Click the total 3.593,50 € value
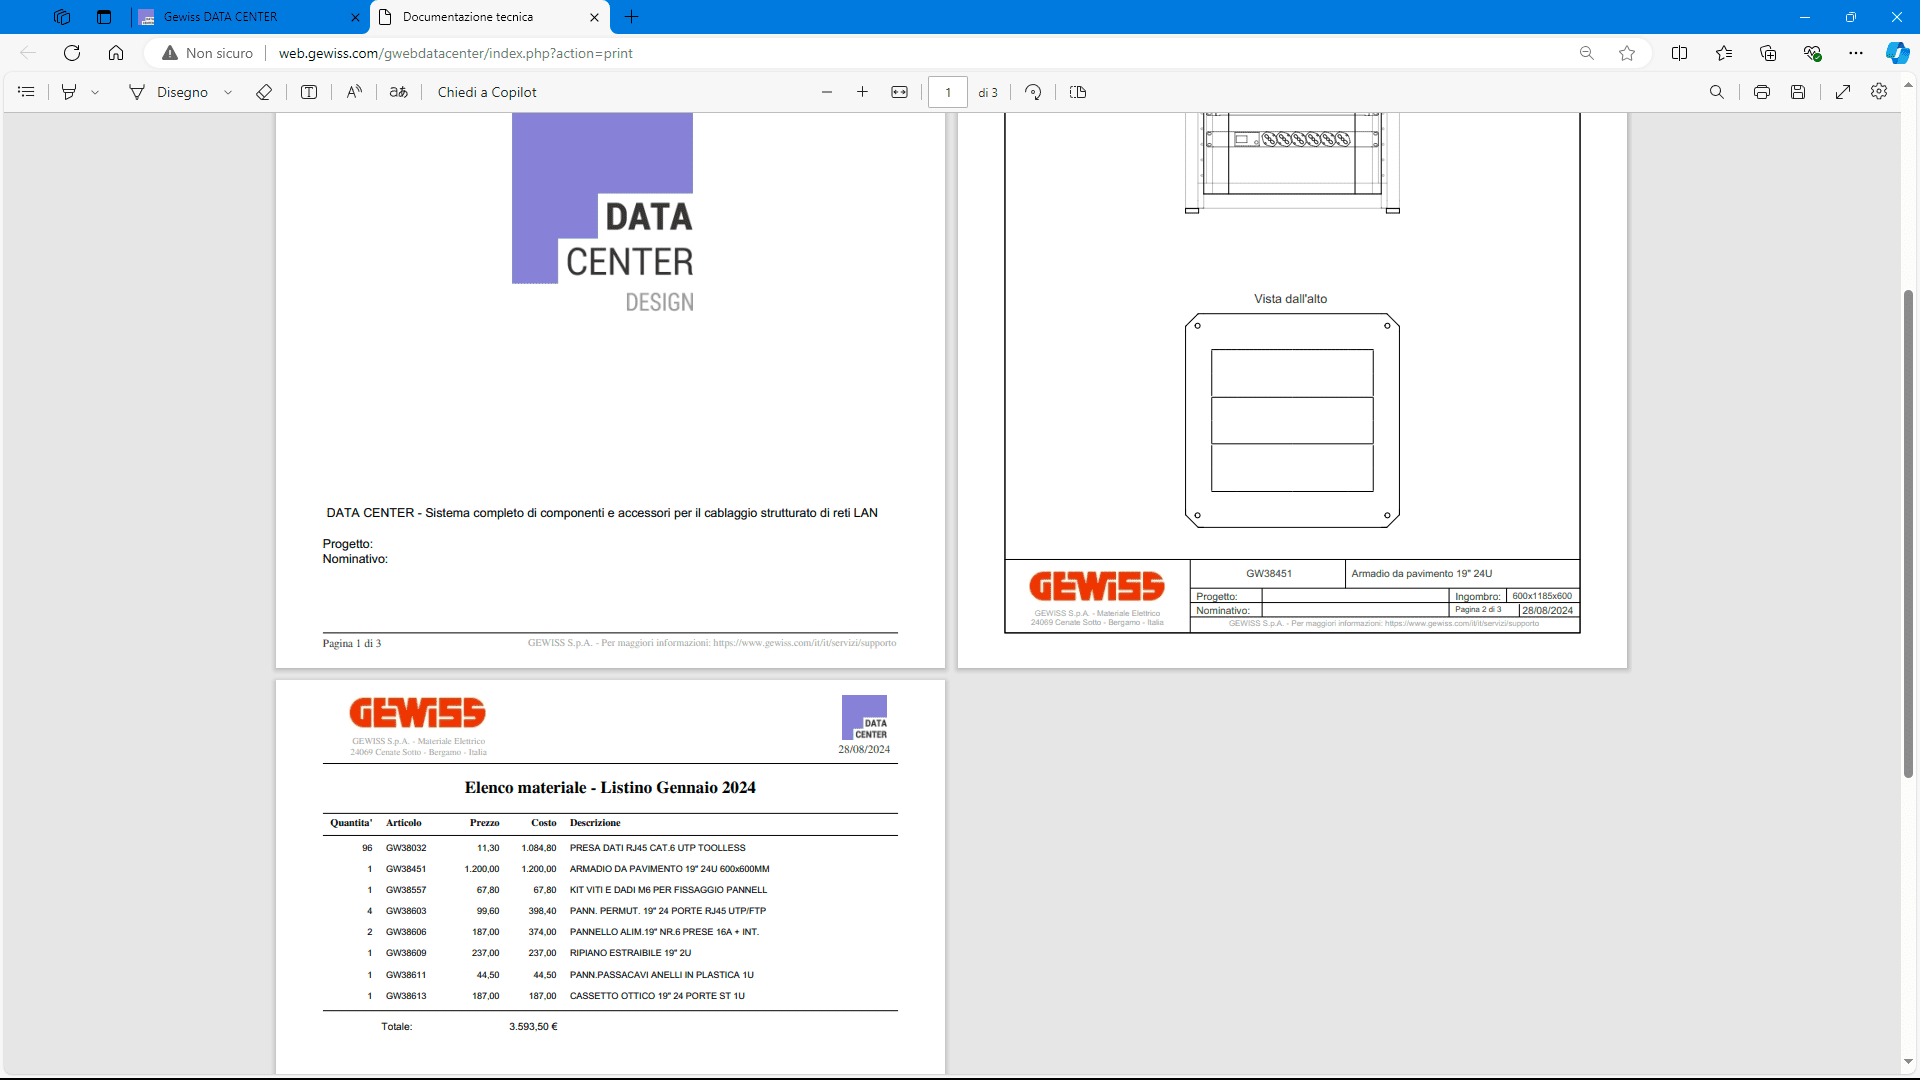Screen dimensions: 1920x1080 533,1027
